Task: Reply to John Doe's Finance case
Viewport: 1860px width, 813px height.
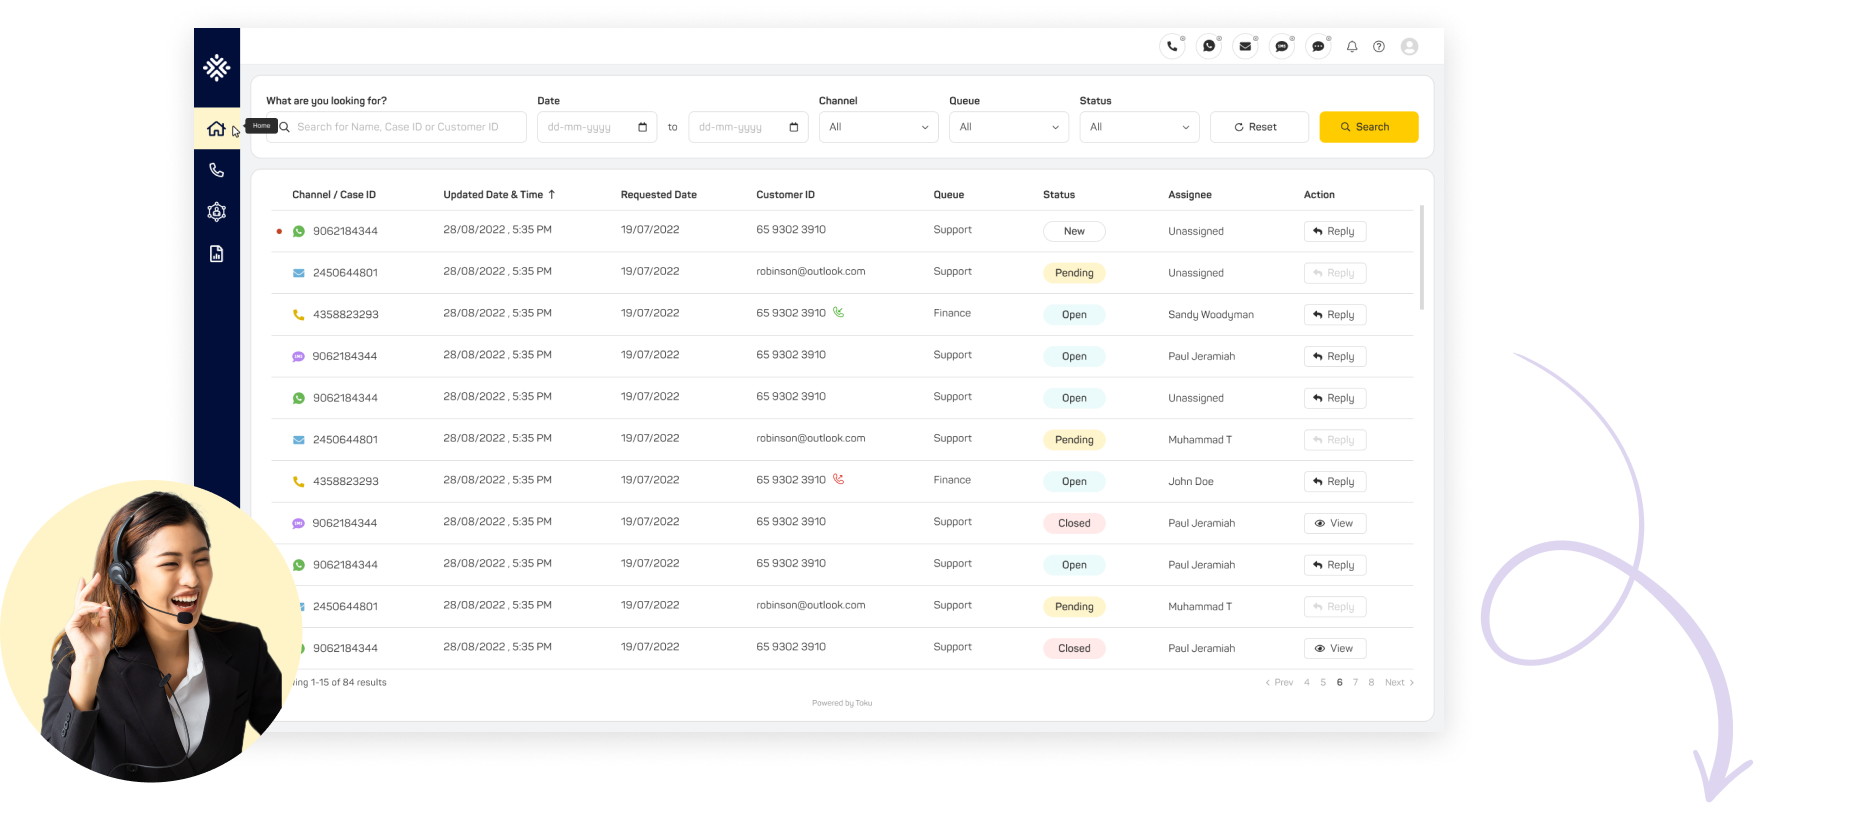Action: click(x=1334, y=481)
